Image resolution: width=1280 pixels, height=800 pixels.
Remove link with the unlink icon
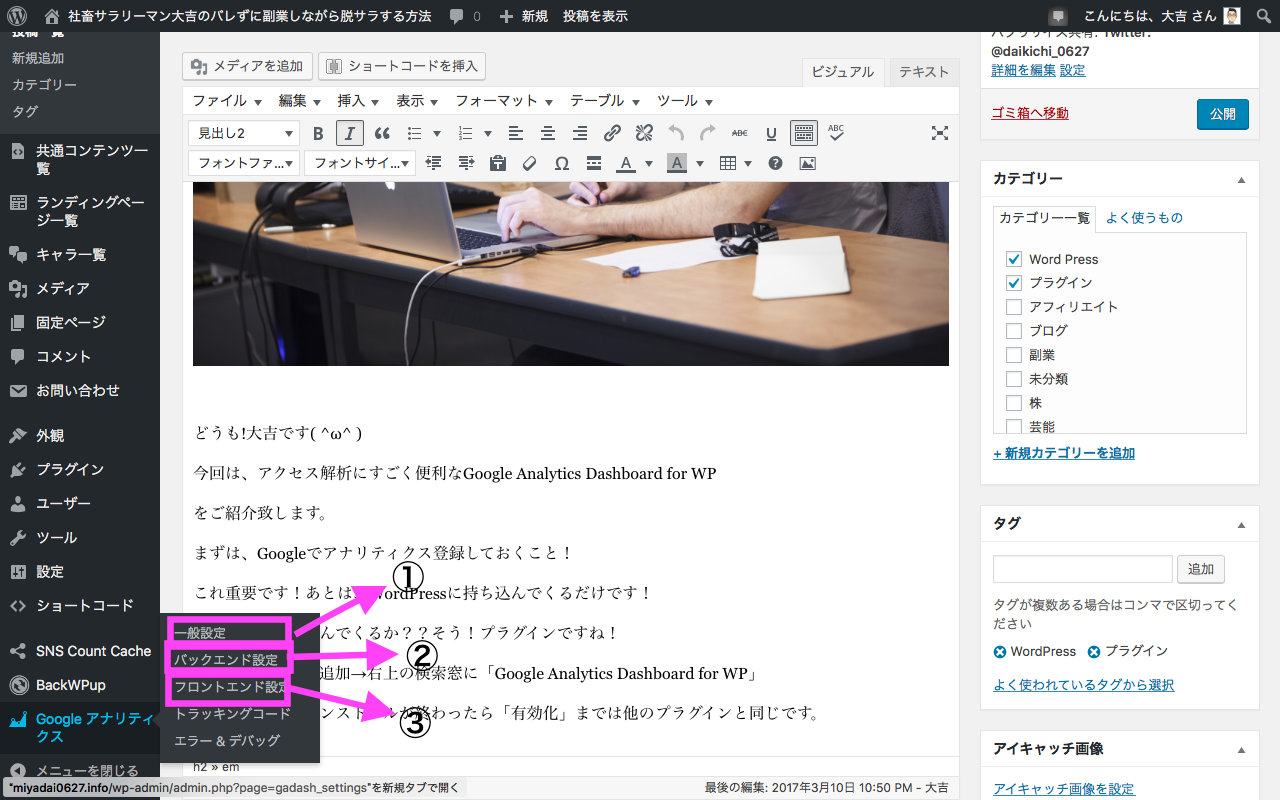point(644,133)
